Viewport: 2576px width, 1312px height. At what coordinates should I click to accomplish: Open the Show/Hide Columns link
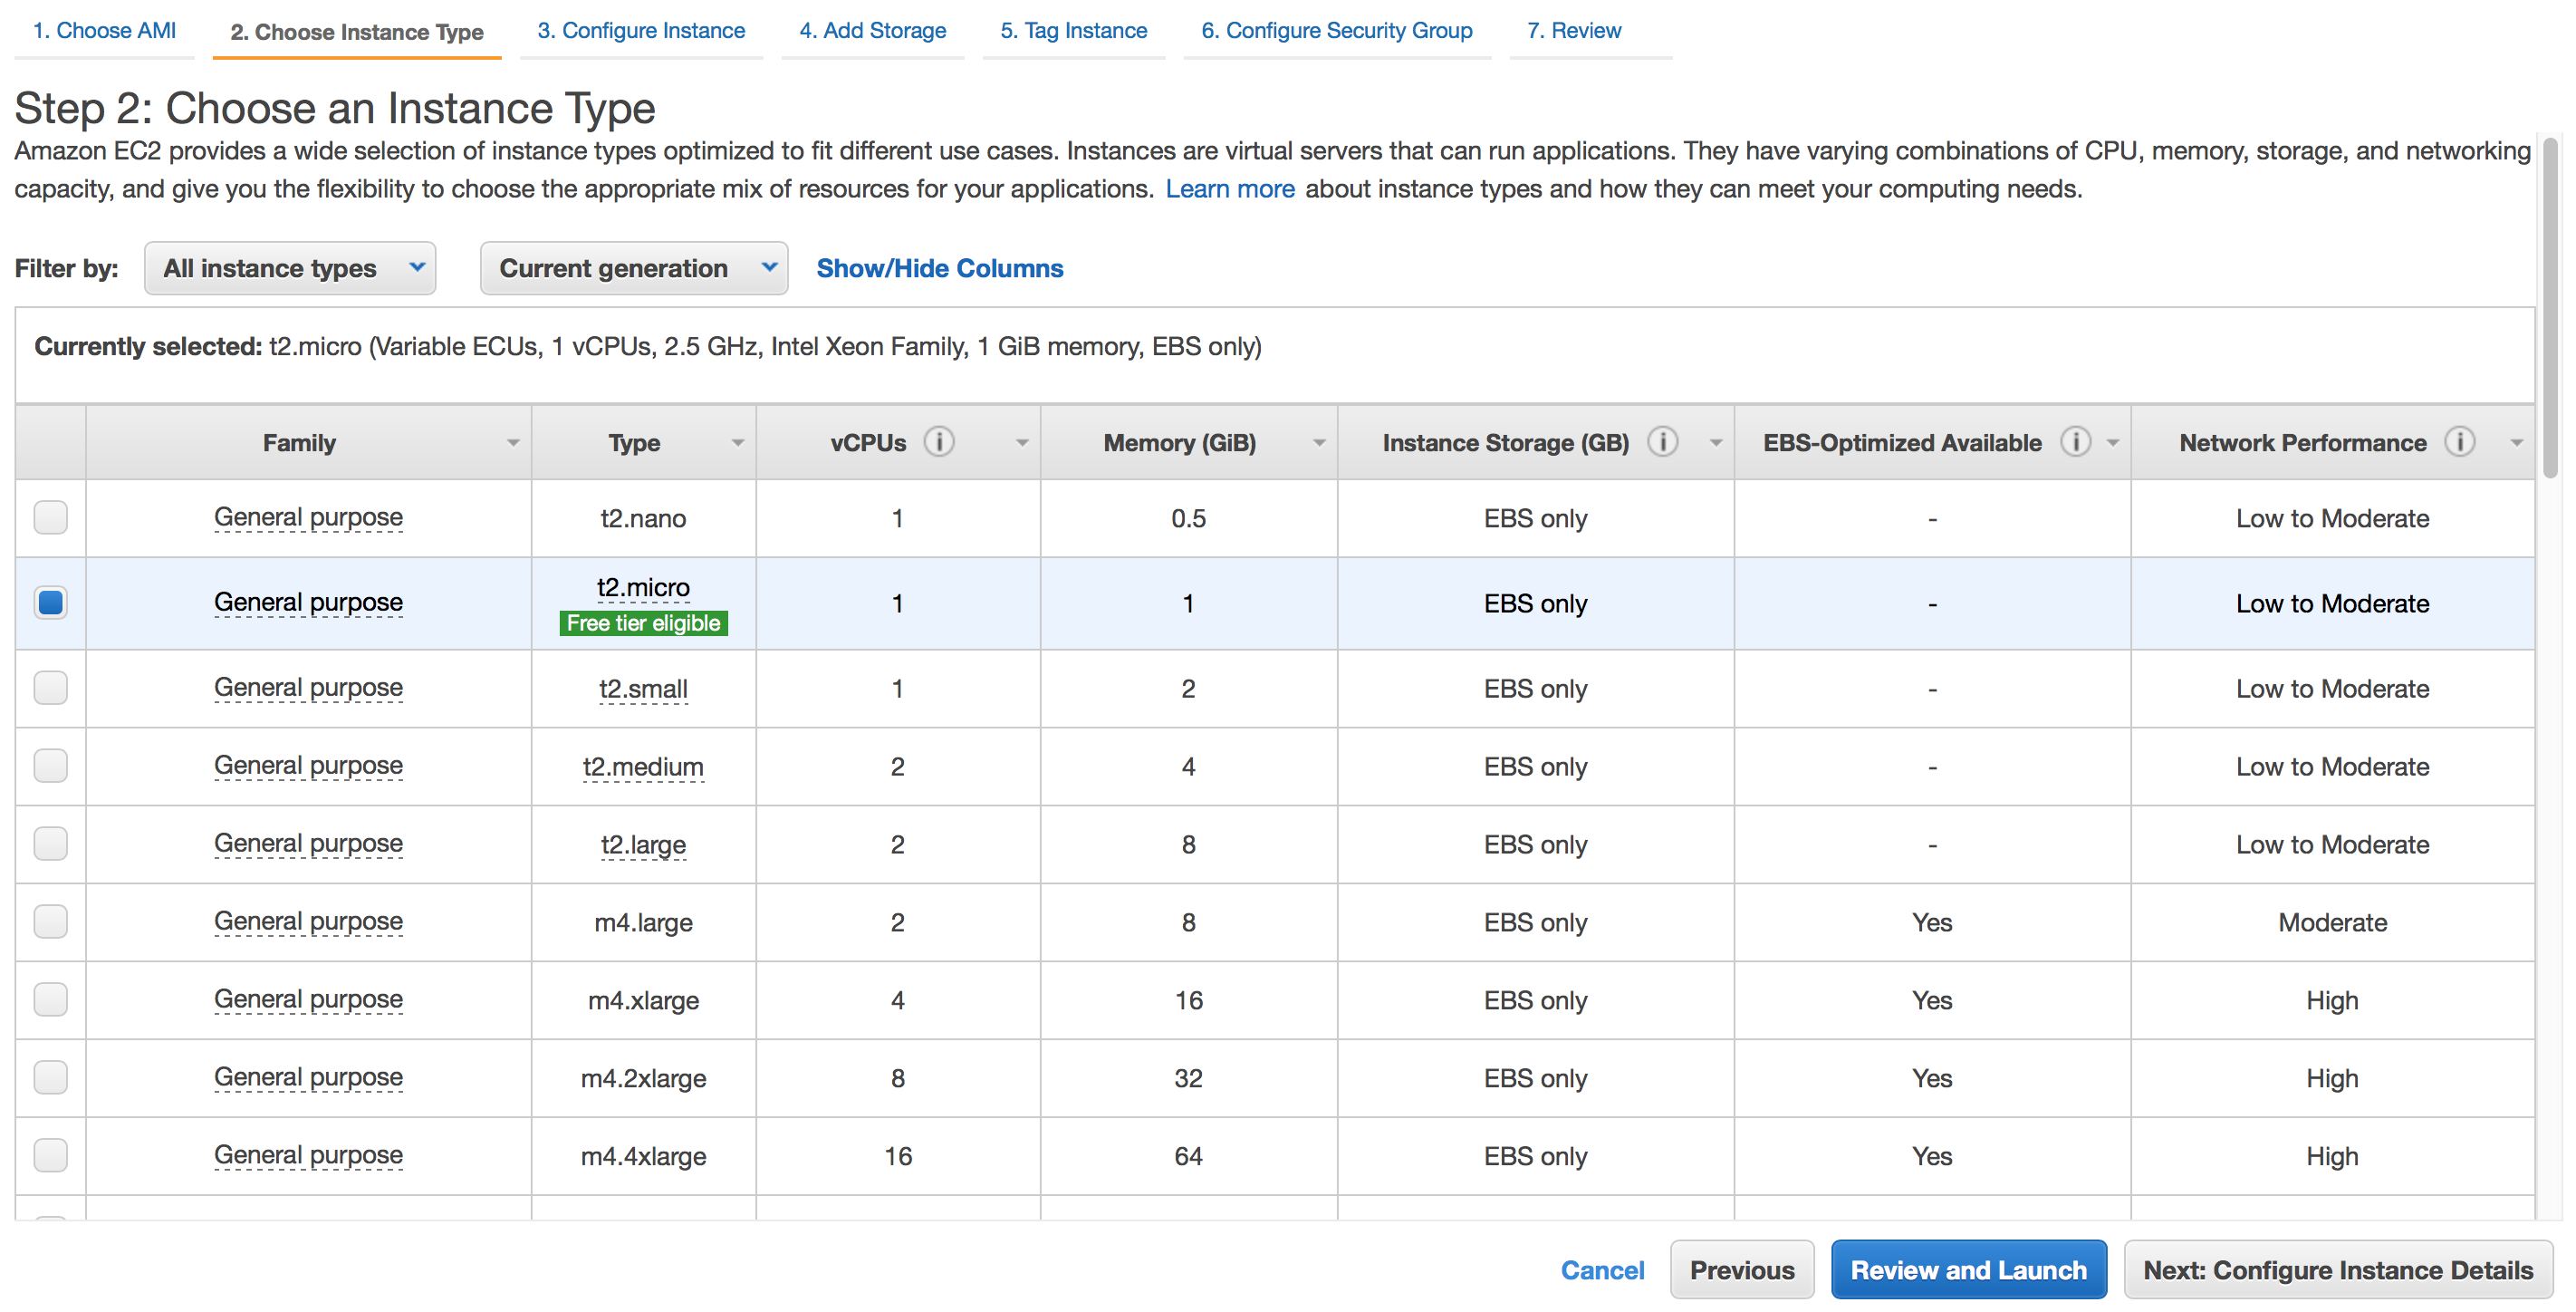click(x=939, y=268)
